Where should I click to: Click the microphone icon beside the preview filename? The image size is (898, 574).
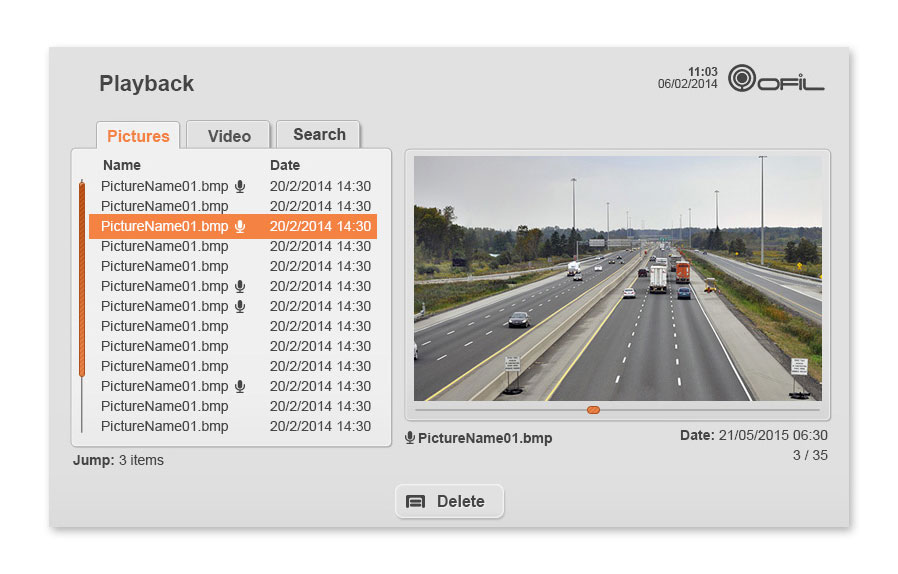tap(409, 438)
